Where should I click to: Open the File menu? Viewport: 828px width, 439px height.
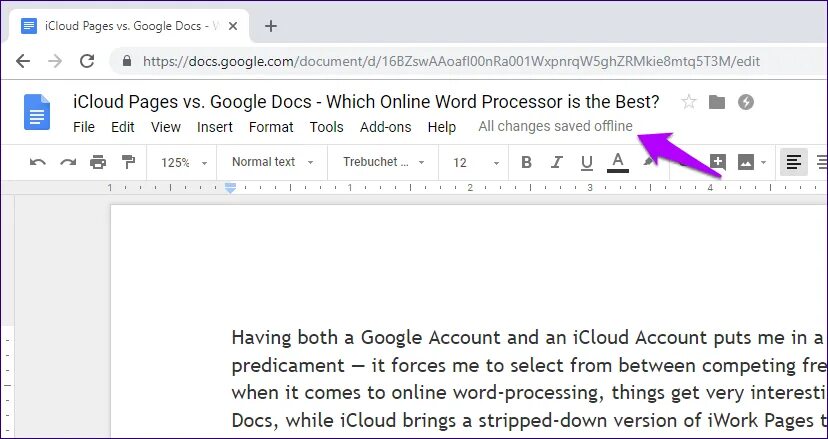coord(84,127)
